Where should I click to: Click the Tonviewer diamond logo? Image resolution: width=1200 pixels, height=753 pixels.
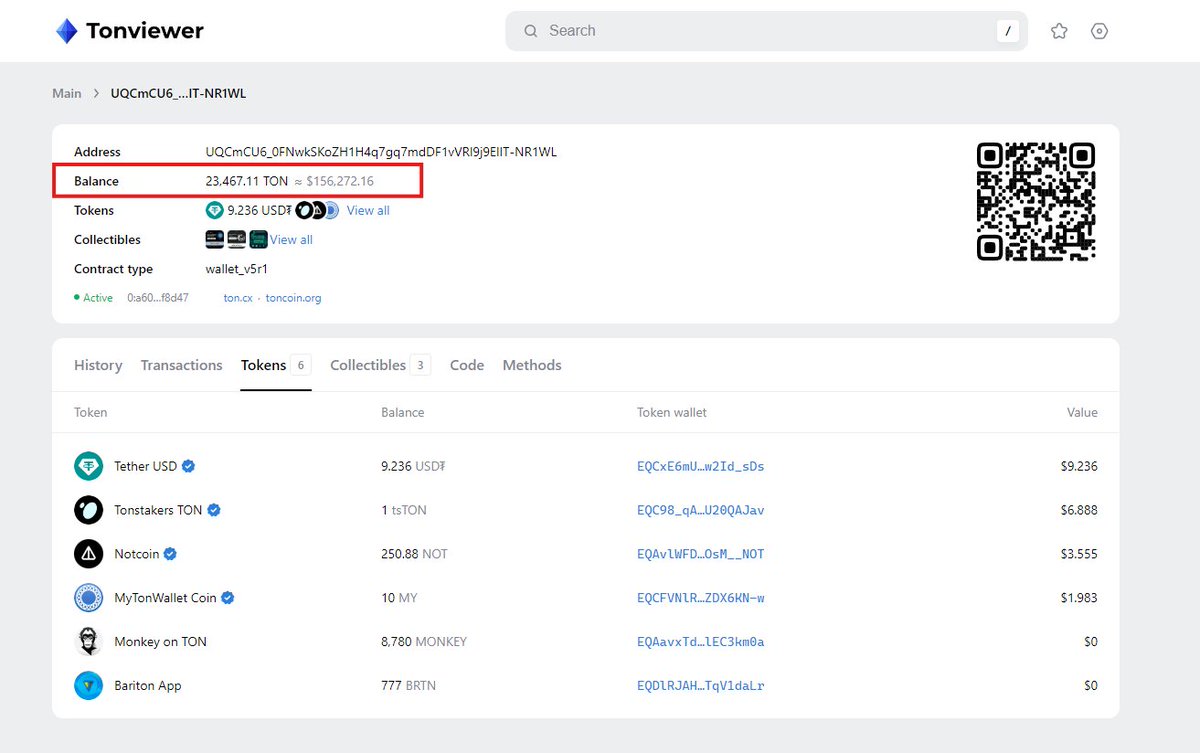pos(66,31)
